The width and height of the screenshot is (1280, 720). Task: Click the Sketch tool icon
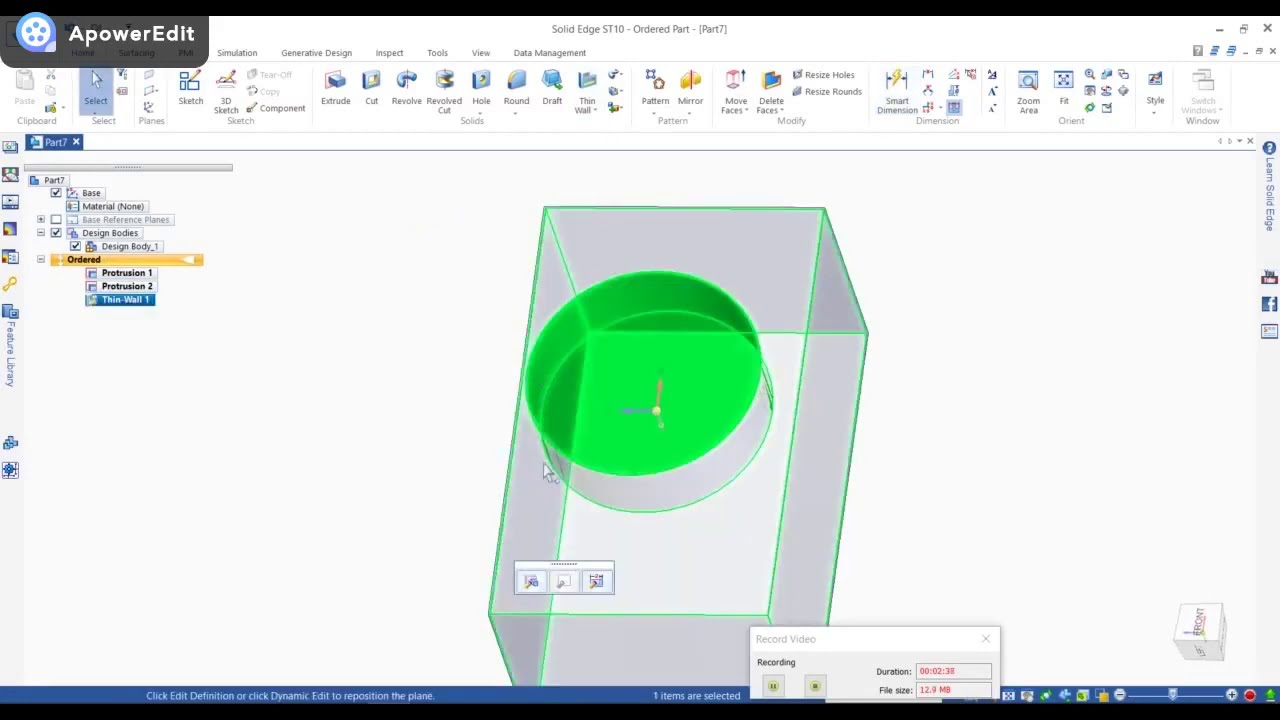[x=190, y=88]
